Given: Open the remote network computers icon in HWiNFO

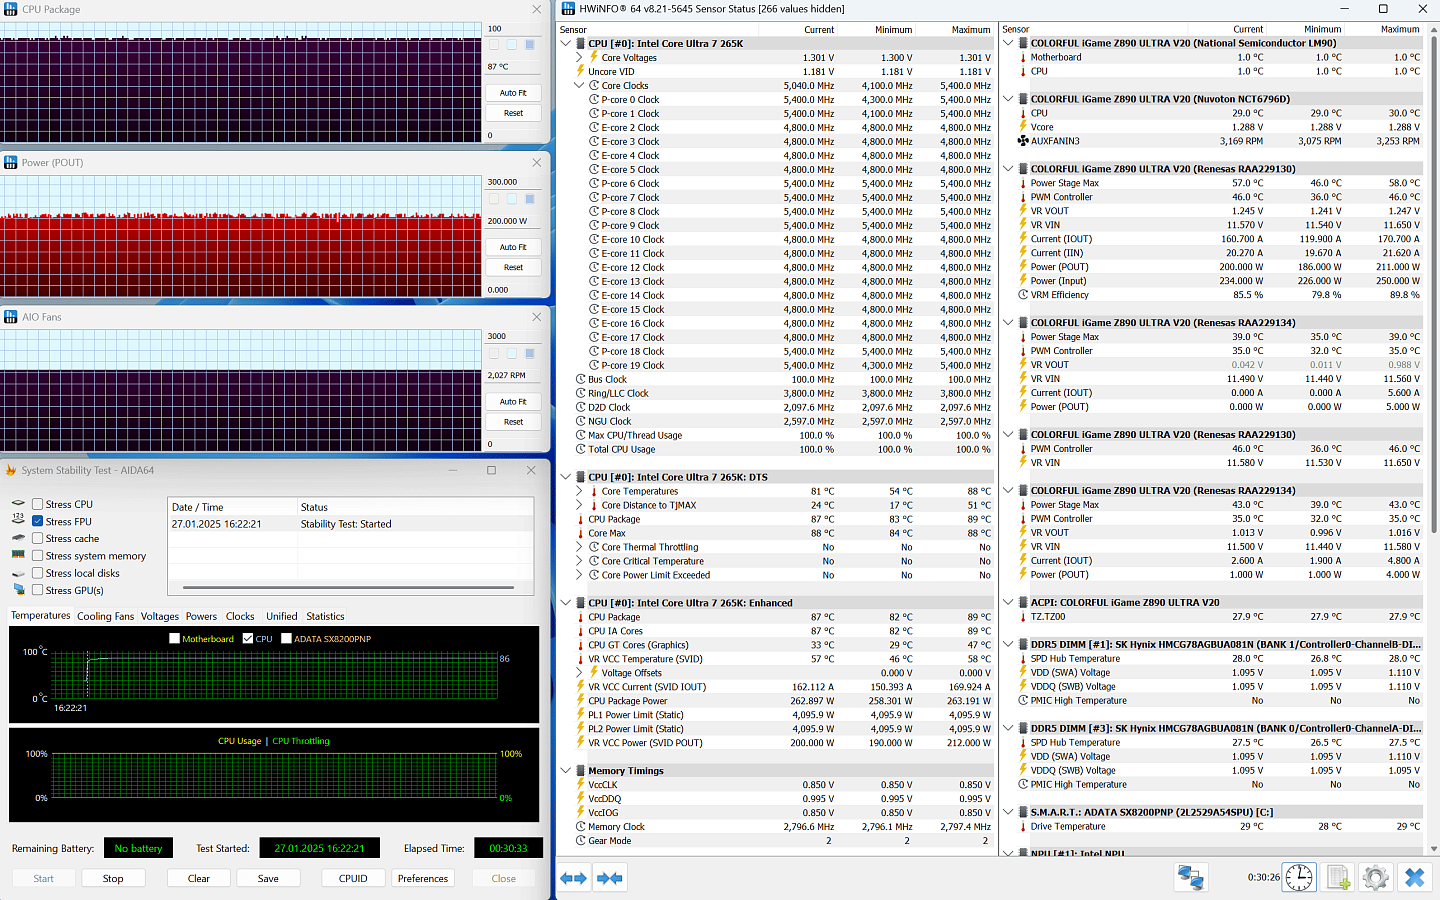Looking at the screenshot, I should point(1190,878).
